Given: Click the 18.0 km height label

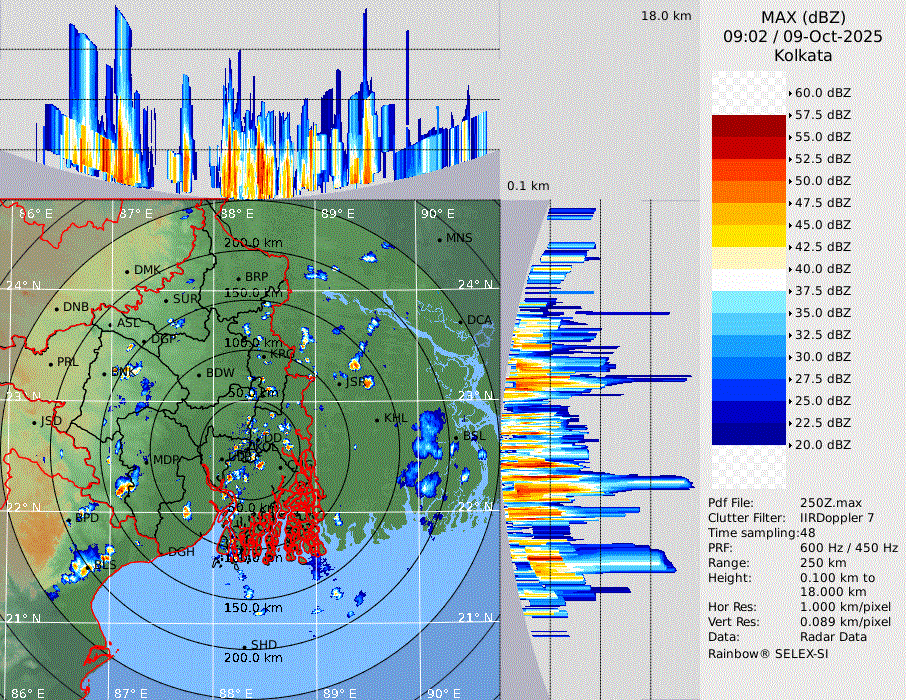Looking at the screenshot, I should coord(666,16).
